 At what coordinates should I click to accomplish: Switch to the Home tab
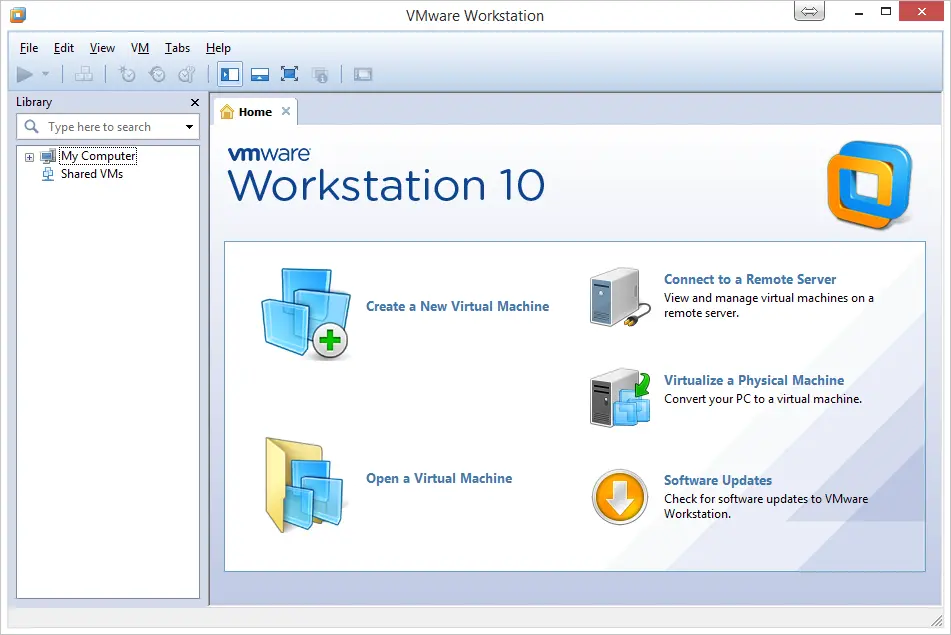point(255,112)
